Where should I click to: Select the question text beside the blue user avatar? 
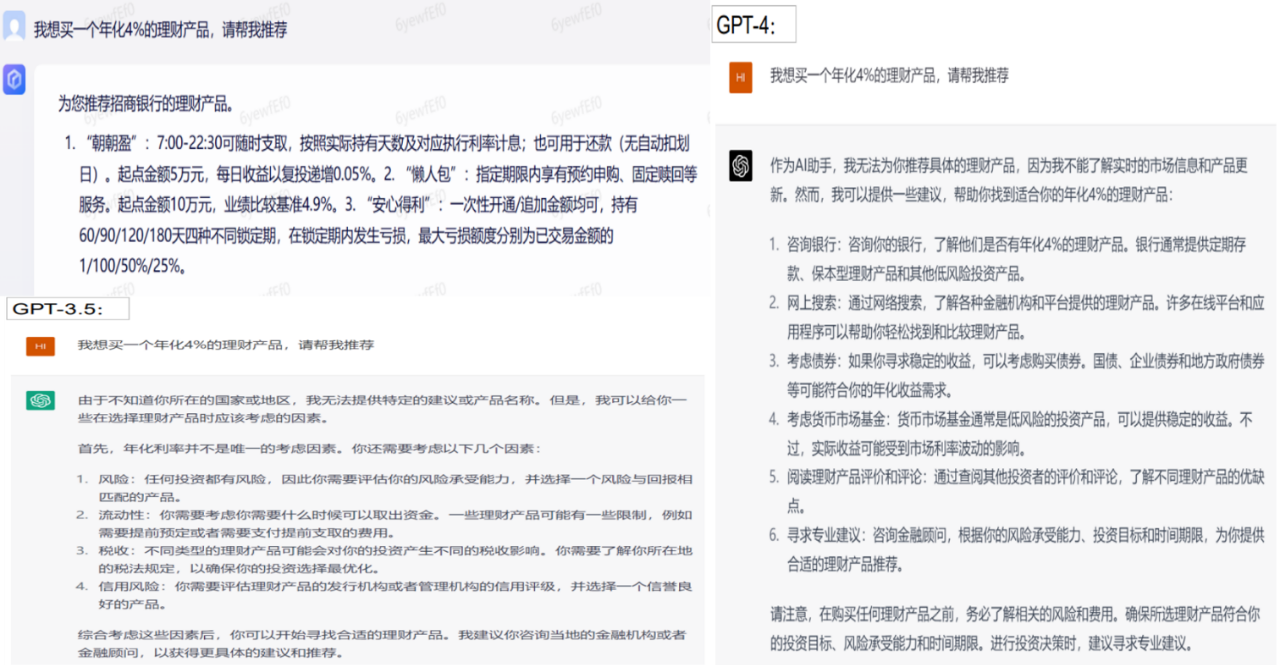pyautogui.click(x=160, y=30)
